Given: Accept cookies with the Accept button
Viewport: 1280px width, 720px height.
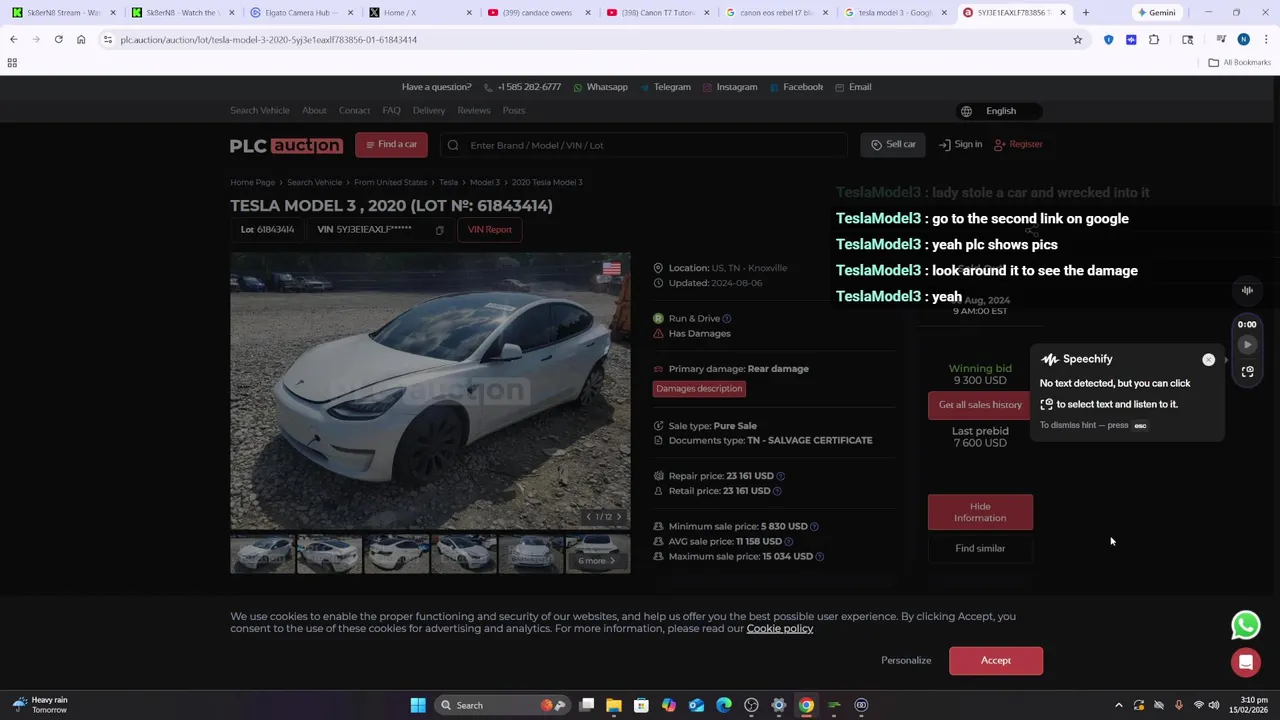Looking at the screenshot, I should click(996, 661).
